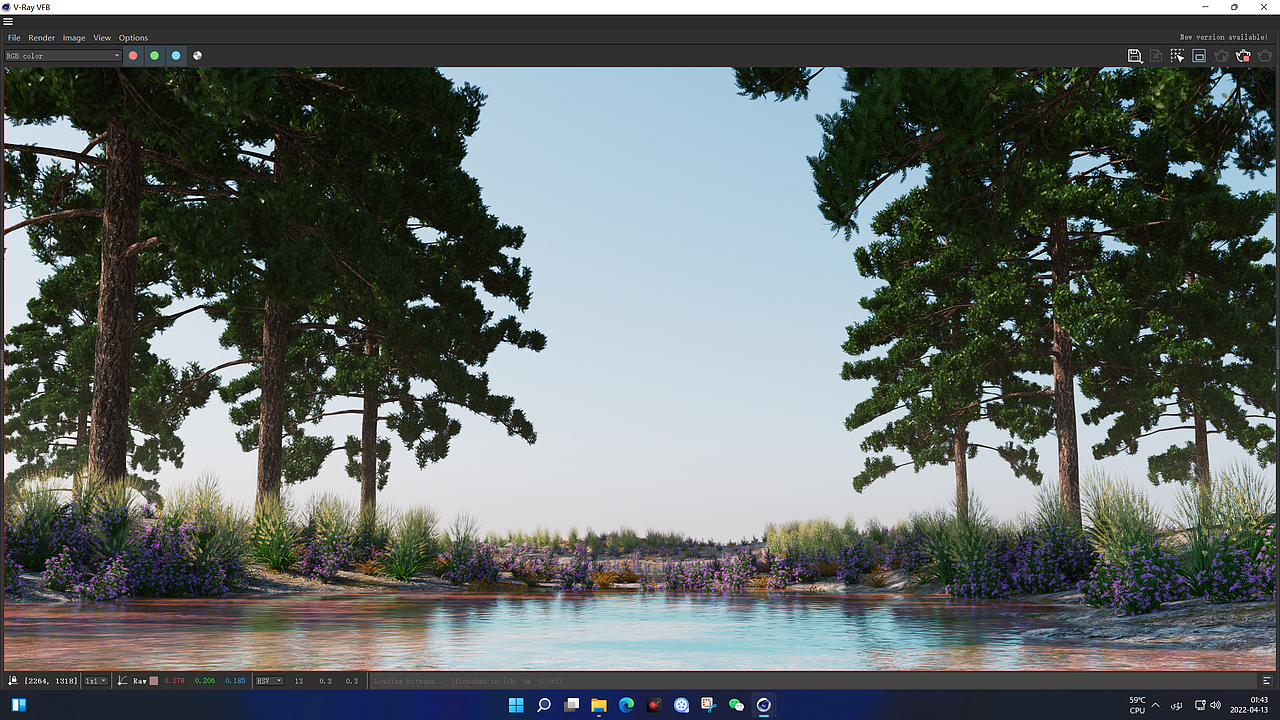Activate the region render tool

pyautogui.click(x=1199, y=56)
